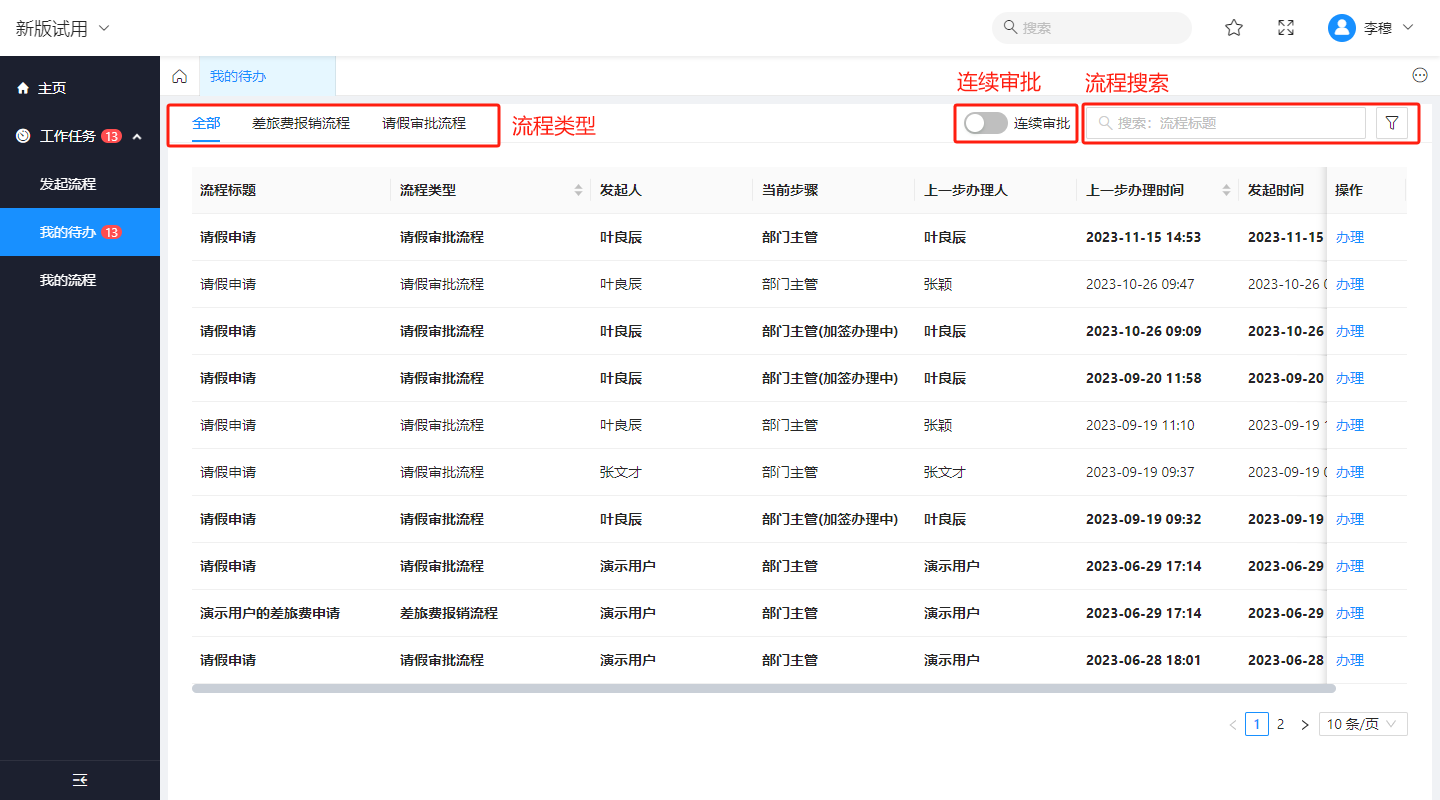Collapse the sidebar using bottom menu icon

80,780
